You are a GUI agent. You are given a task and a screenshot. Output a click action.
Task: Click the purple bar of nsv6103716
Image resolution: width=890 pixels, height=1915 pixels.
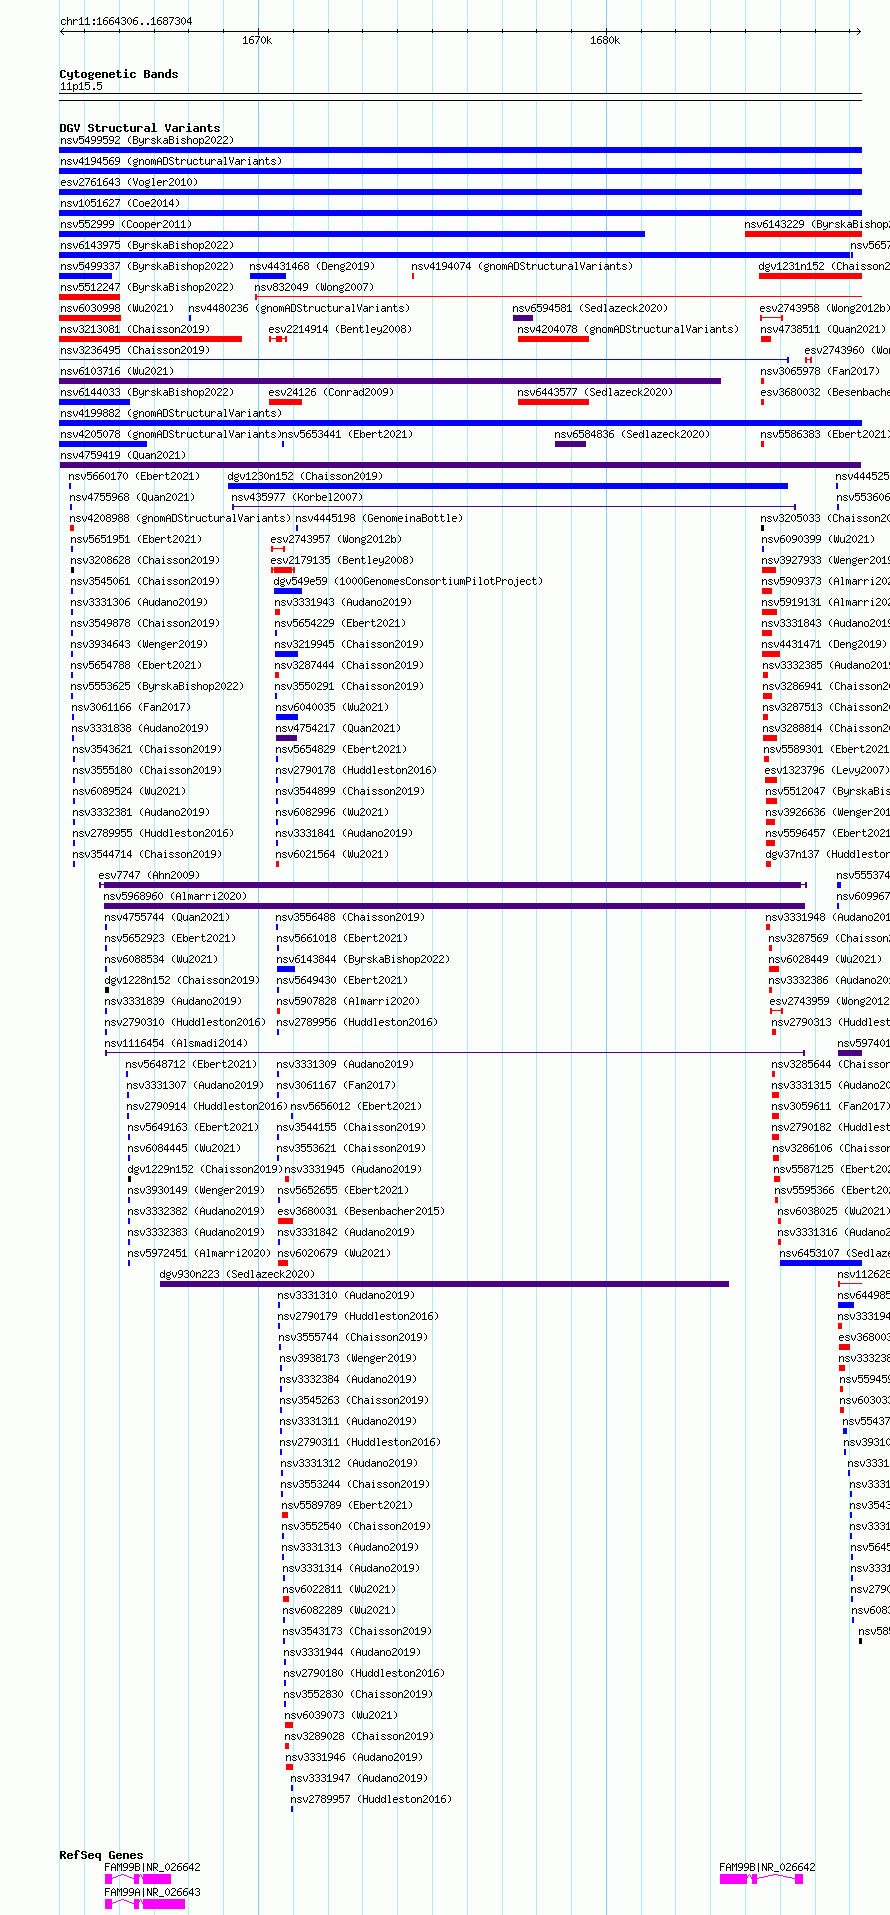(390, 381)
